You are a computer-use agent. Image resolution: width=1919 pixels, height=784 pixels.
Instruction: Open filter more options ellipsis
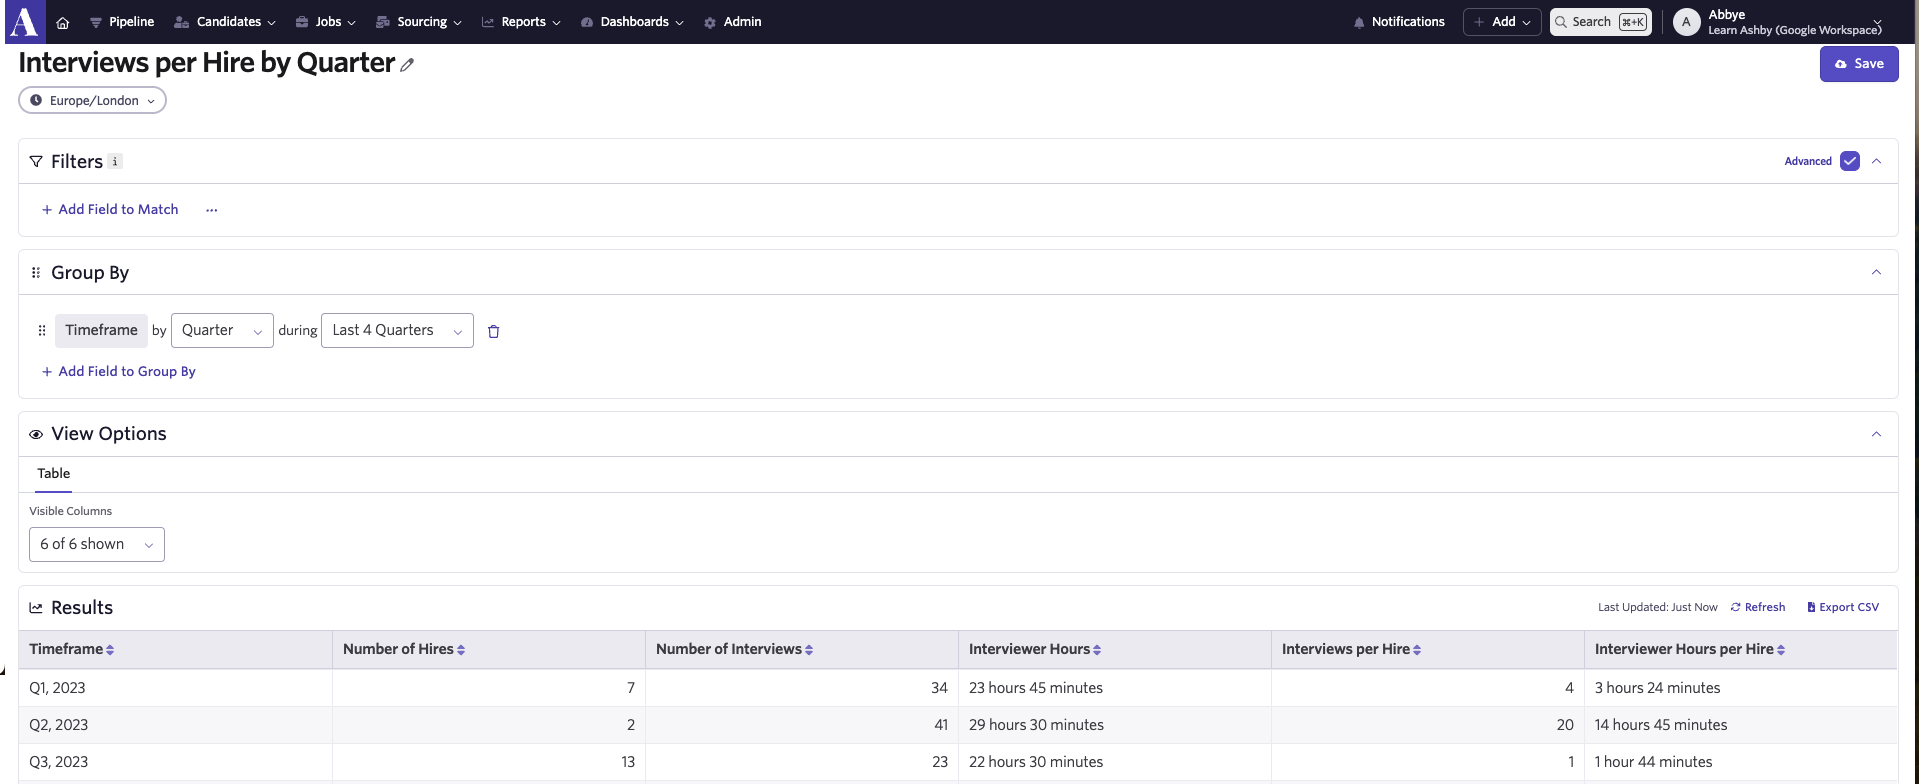[211, 210]
